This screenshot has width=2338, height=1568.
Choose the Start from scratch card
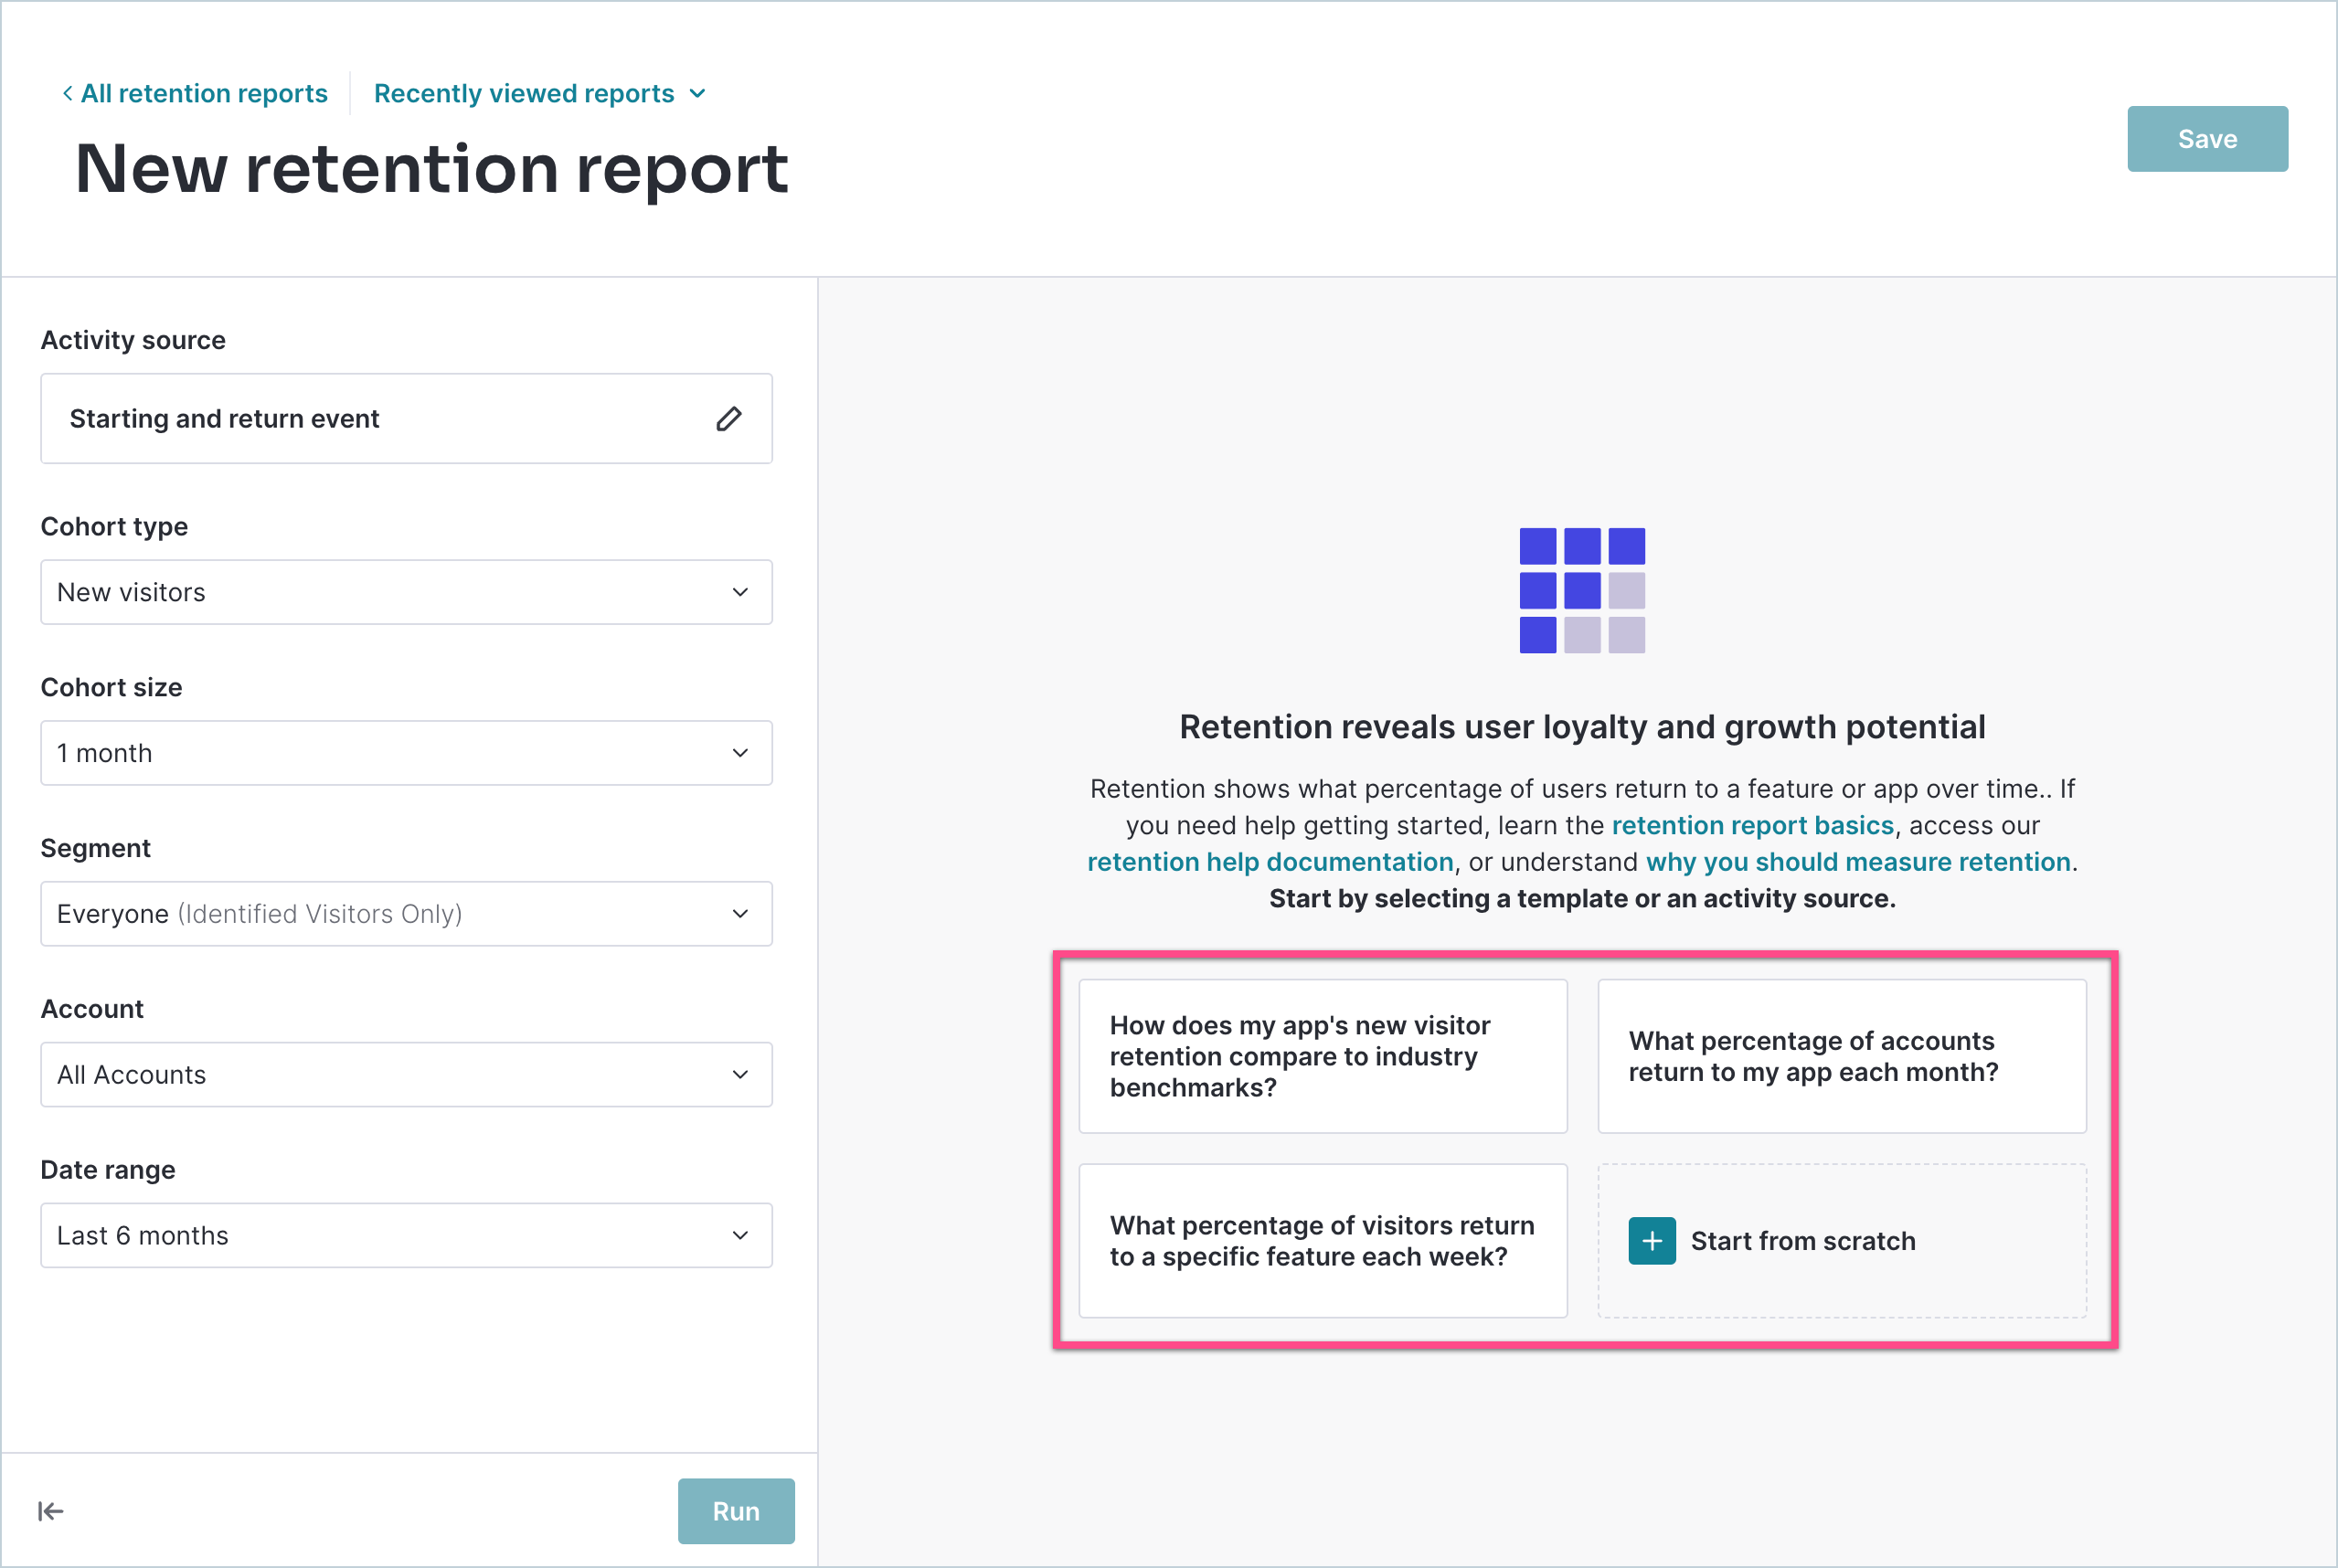tap(1842, 1241)
